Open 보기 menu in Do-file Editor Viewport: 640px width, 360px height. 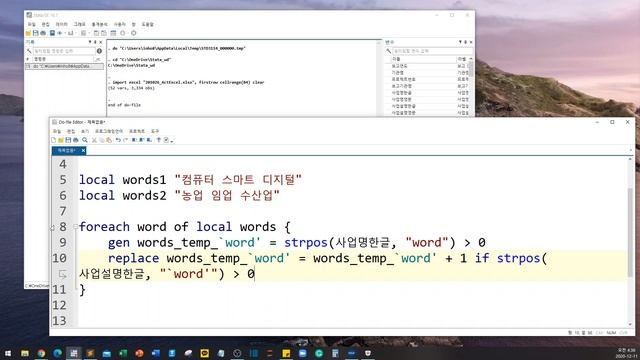pos(85,131)
